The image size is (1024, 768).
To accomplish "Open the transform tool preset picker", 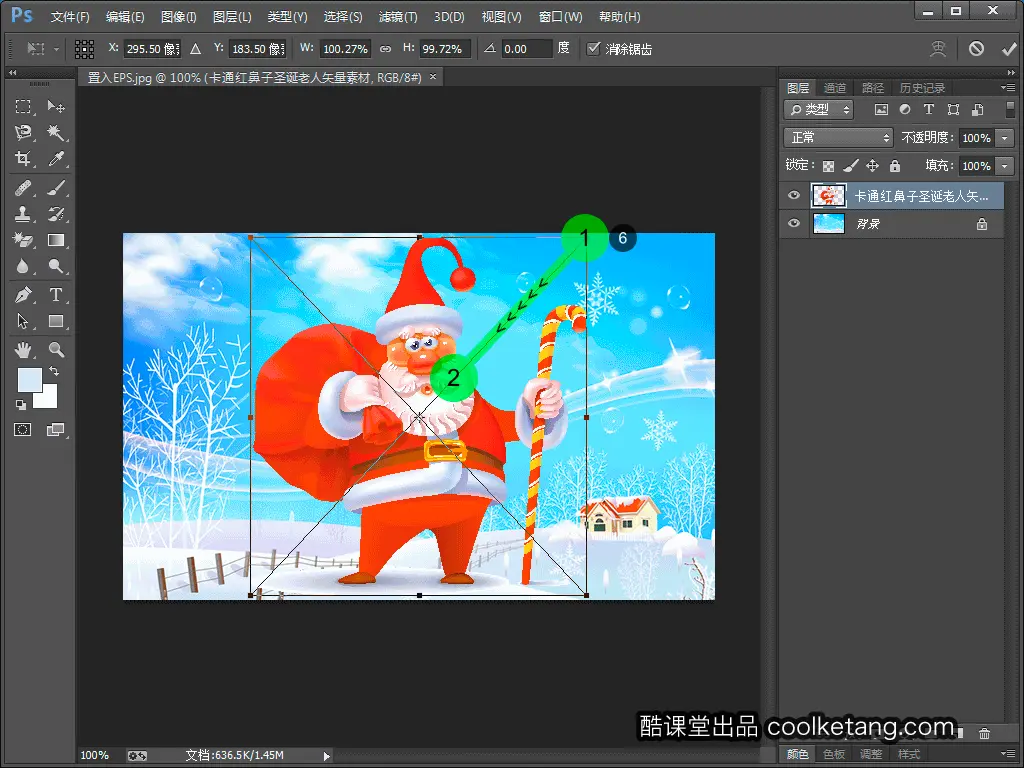I will click(x=42, y=49).
